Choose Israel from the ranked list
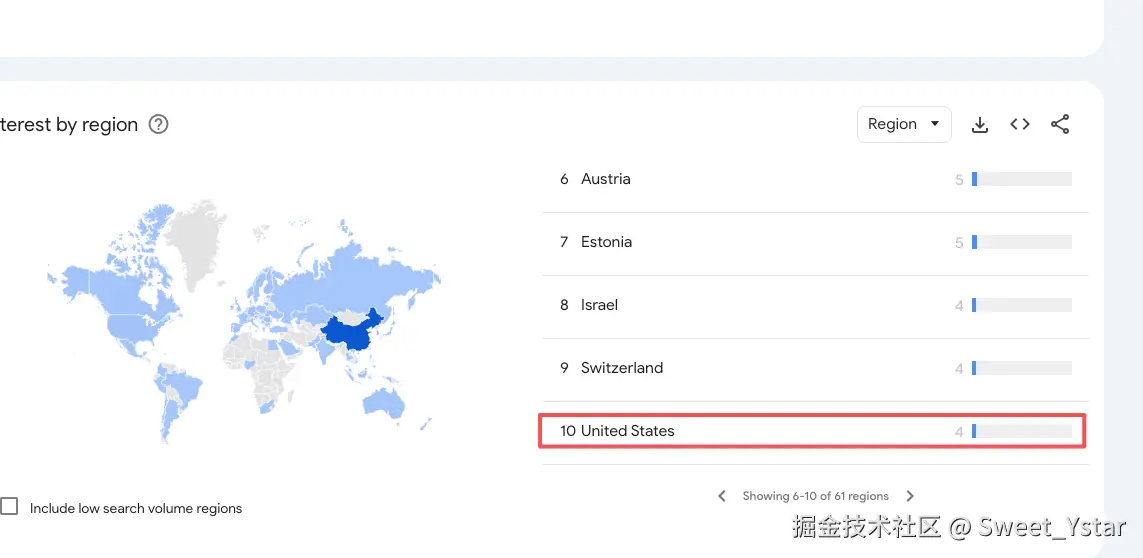 tap(599, 305)
